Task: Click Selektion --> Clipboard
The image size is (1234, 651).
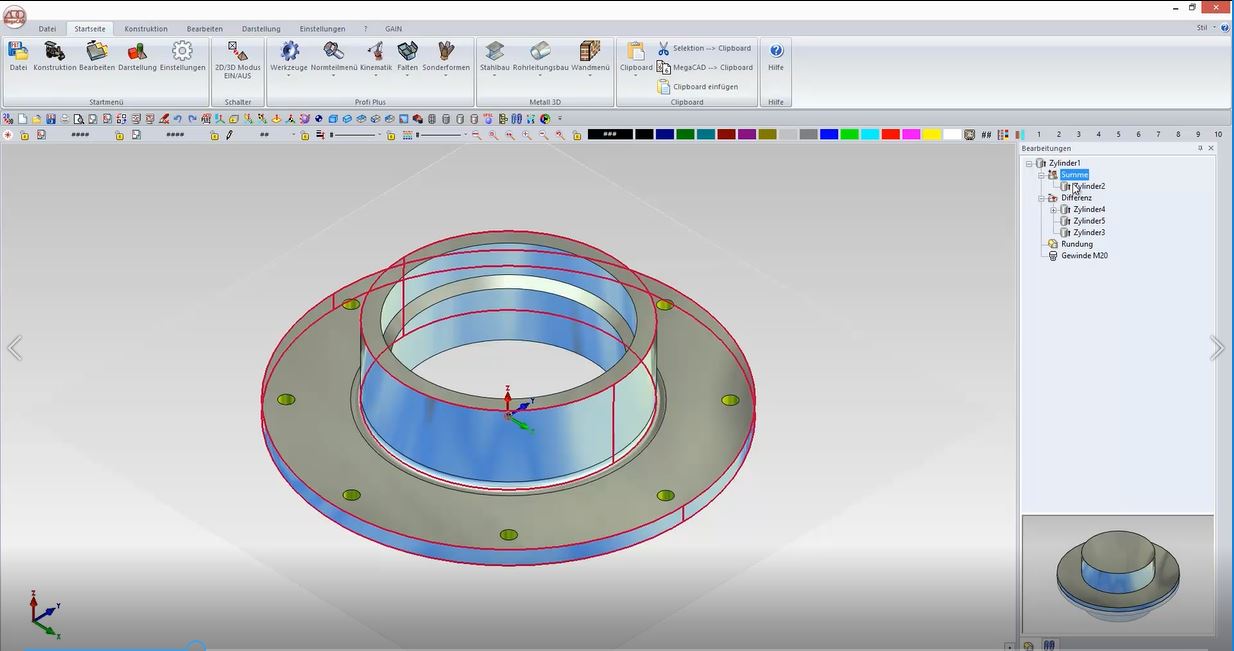Action: pyautogui.click(x=704, y=48)
